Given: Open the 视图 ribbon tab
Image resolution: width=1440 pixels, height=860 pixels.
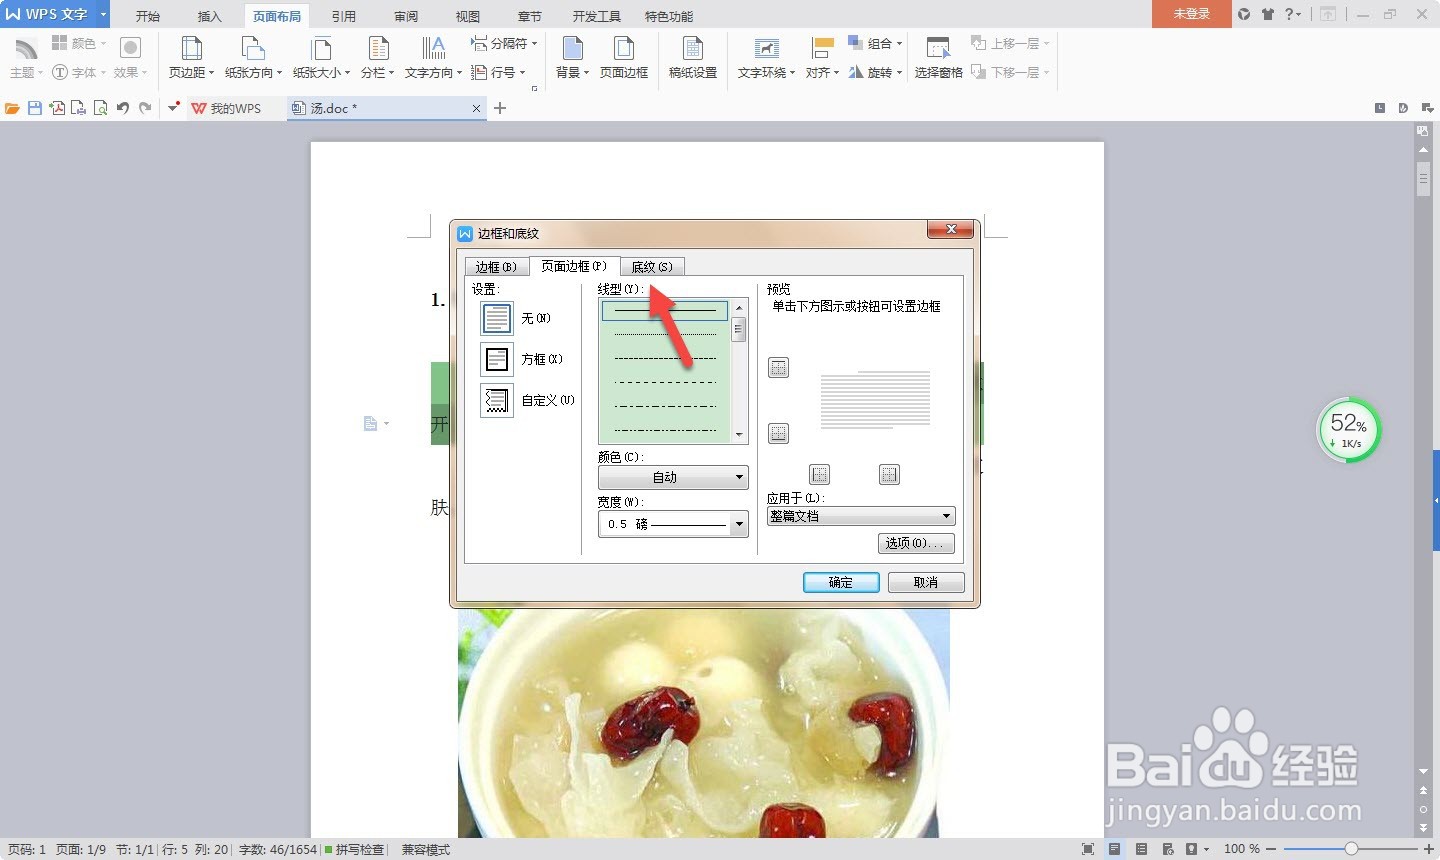Looking at the screenshot, I should pos(468,16).
